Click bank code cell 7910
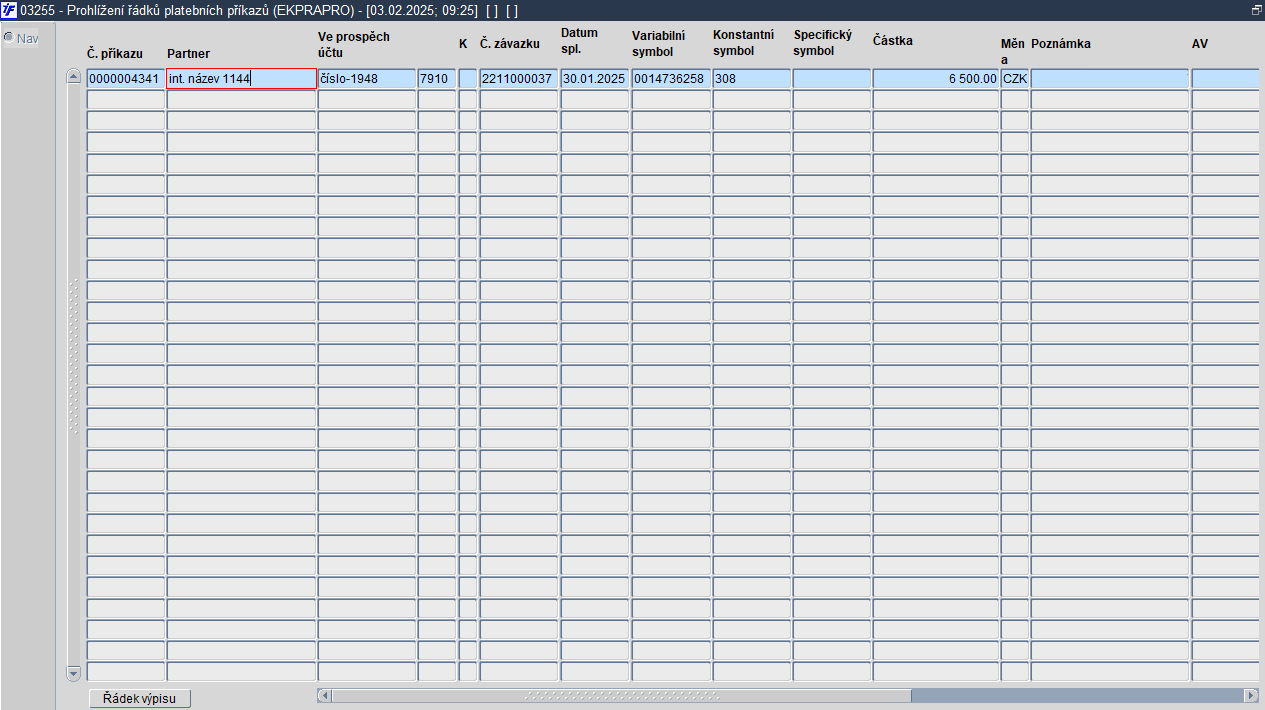Viewport: 1265px width, 710px height. pyautogui.click(x=437, y=78)
